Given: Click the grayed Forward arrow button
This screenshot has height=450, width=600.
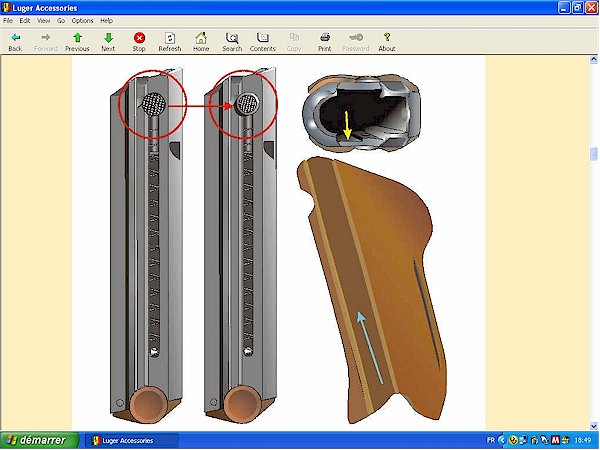Looking at the screenshot, I should coord(46,42).
